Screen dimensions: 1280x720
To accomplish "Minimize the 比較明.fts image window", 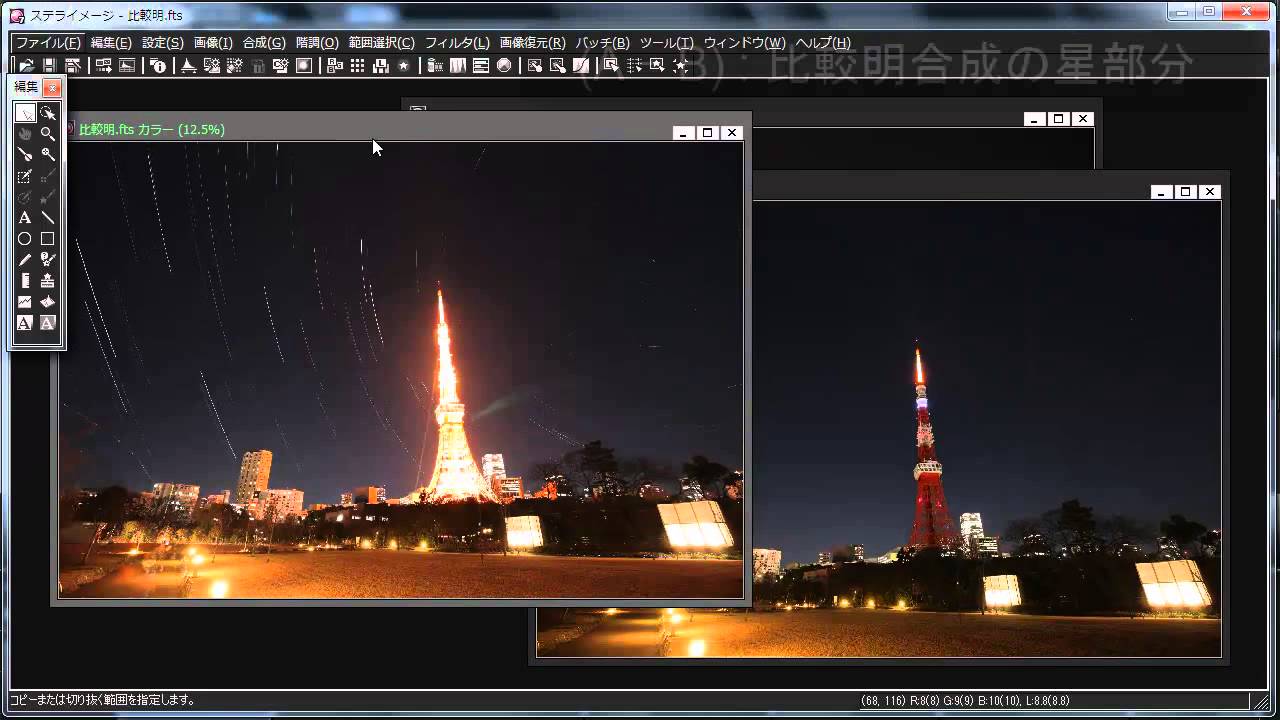I will click(683, 132).
